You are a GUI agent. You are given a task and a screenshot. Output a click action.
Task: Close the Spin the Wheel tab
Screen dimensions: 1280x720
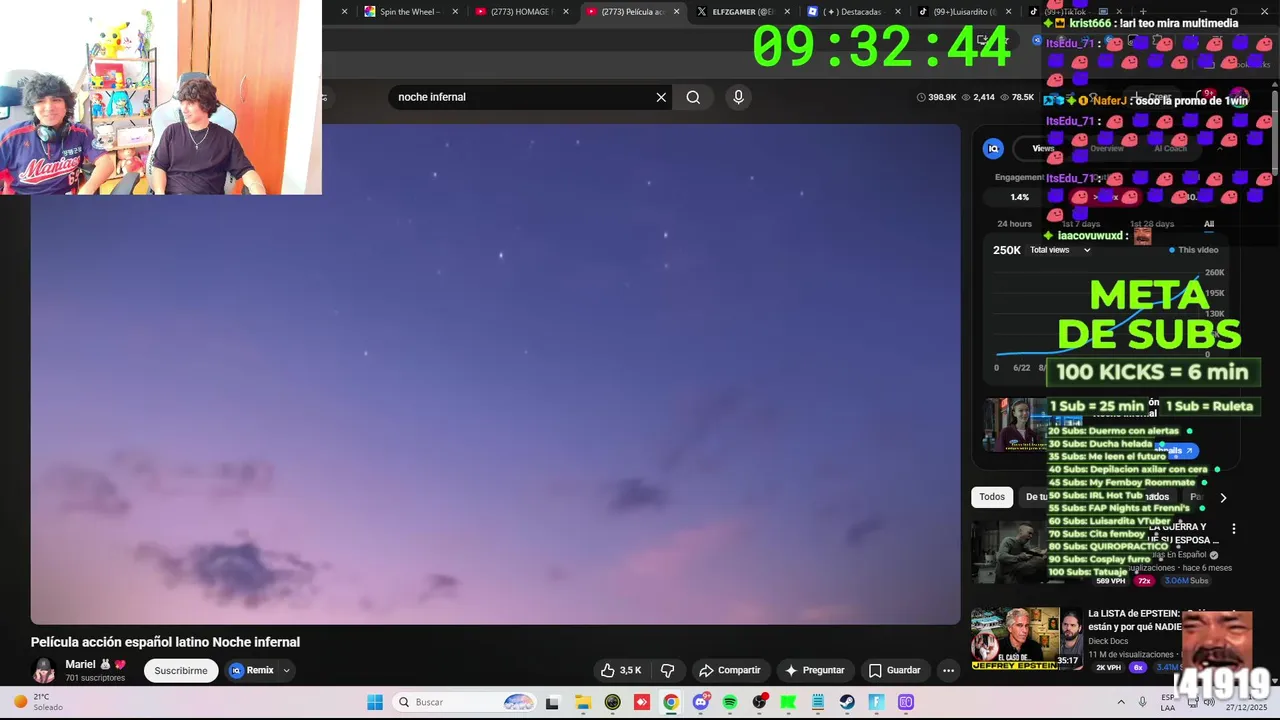point(455,12)
